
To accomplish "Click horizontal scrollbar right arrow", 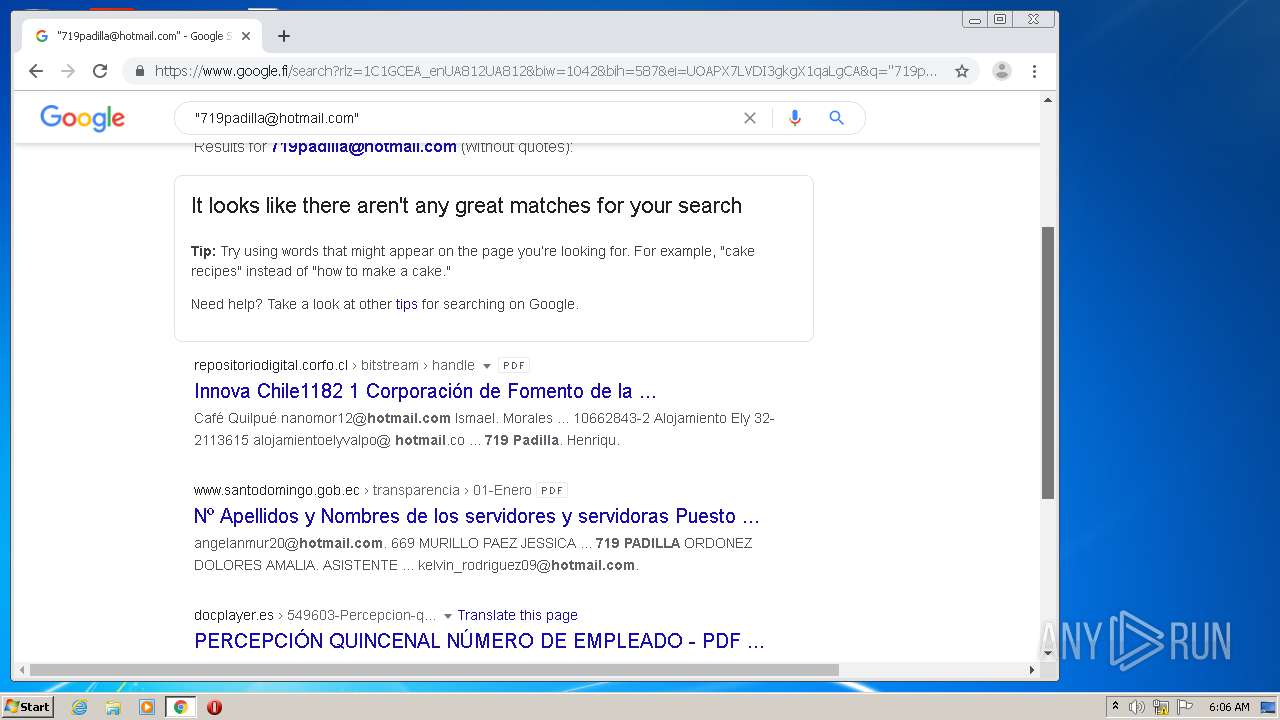I will (x=1032, y=670).
